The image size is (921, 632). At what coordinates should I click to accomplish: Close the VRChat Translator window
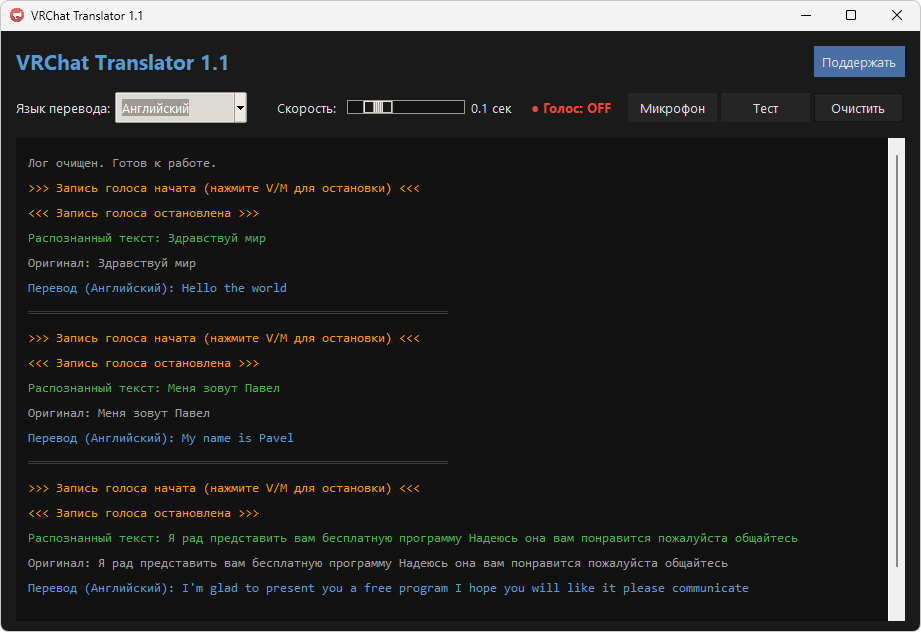[896, 15]
